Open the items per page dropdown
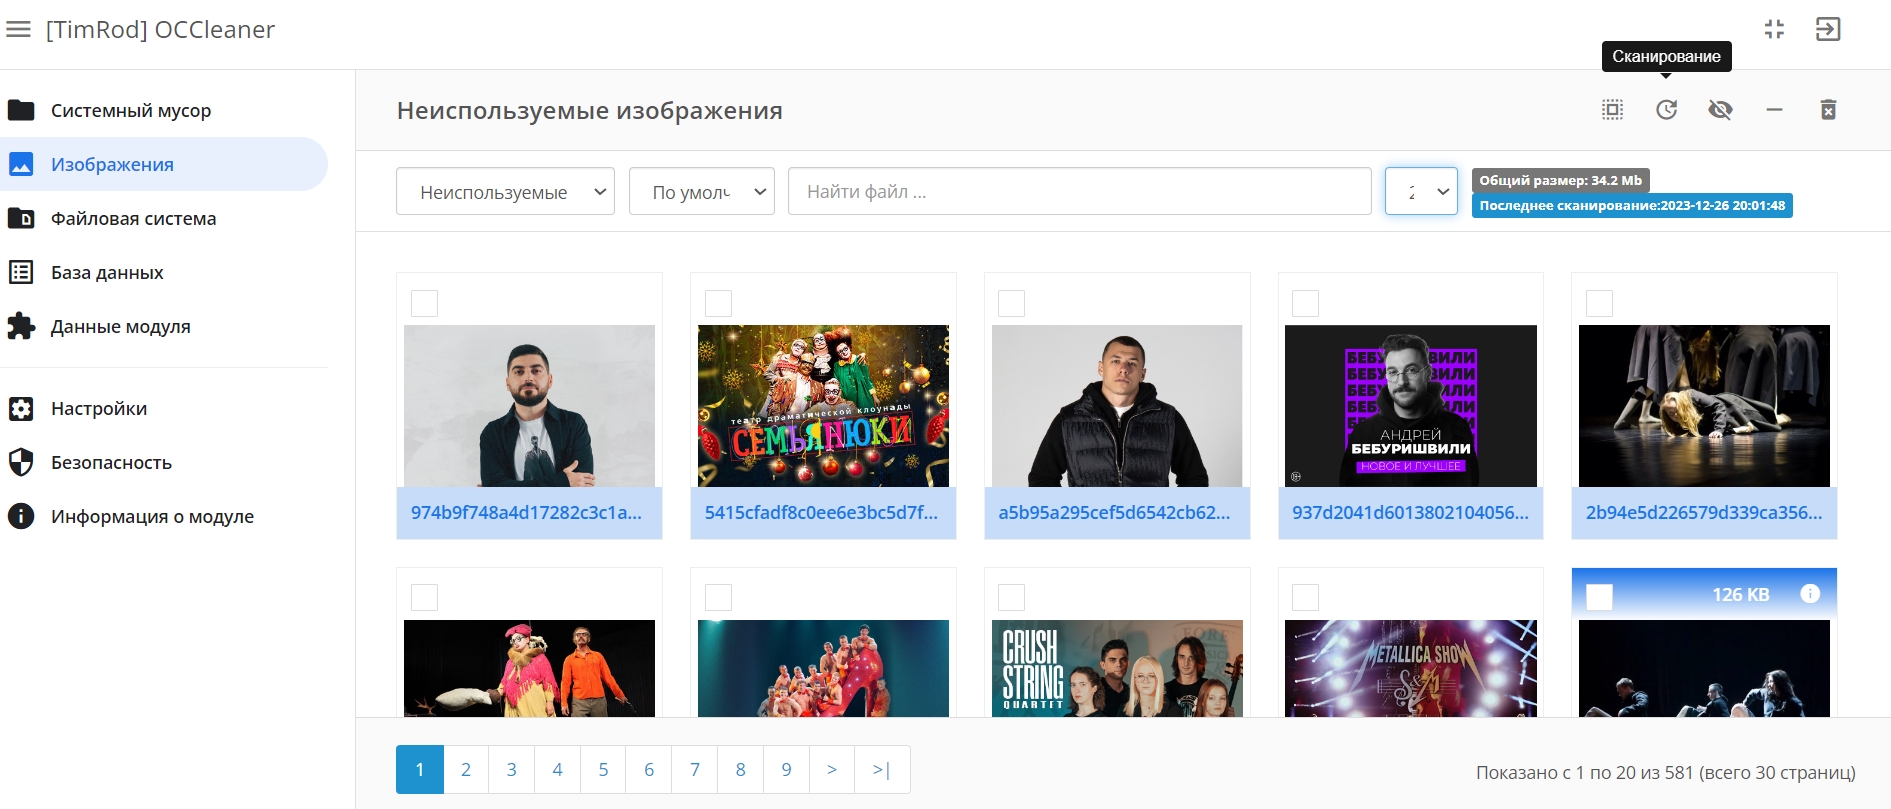1891x809 pixels. pyautogui.click(x=1421, y=192)
